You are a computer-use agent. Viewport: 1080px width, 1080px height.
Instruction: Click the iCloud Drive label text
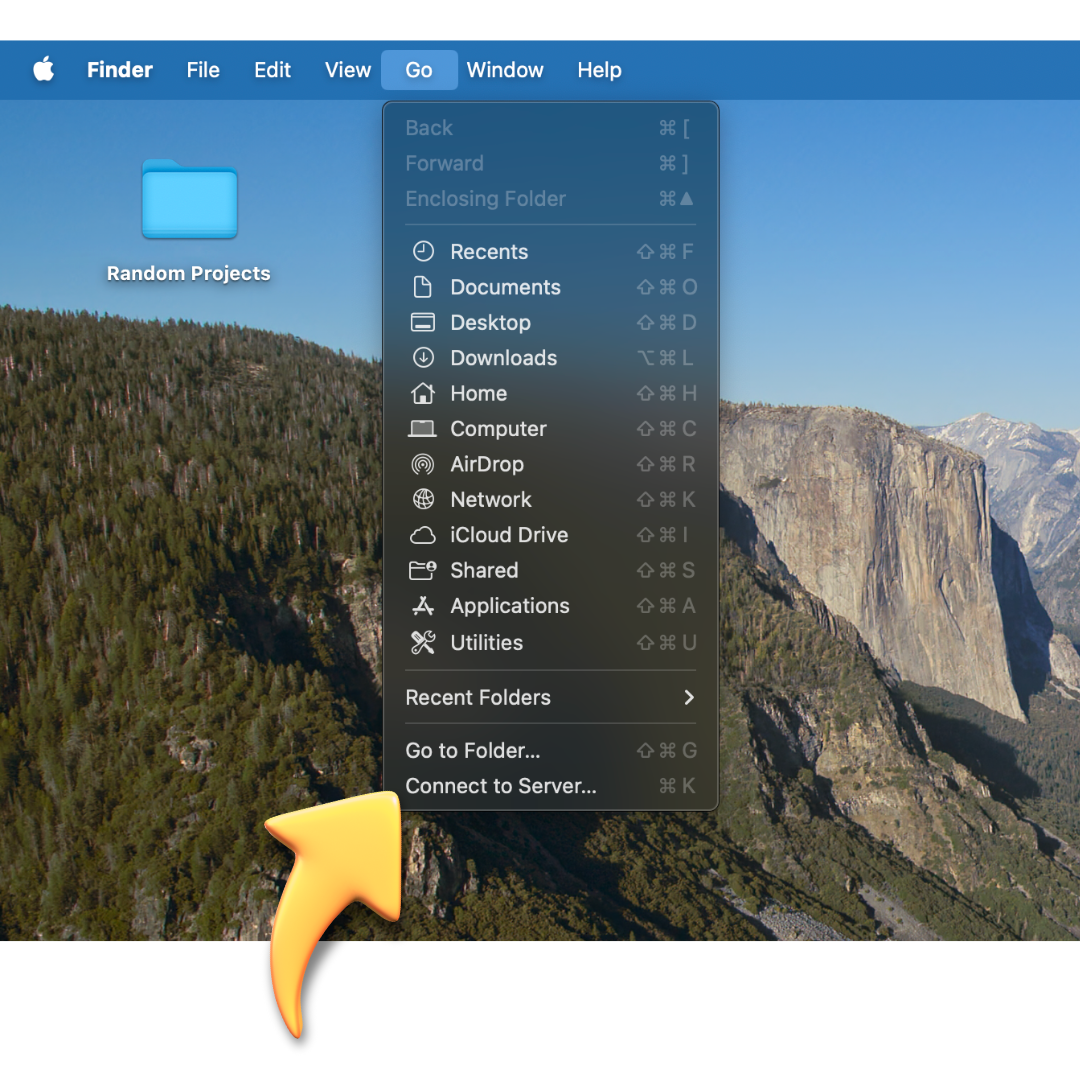tap(509, 535)
